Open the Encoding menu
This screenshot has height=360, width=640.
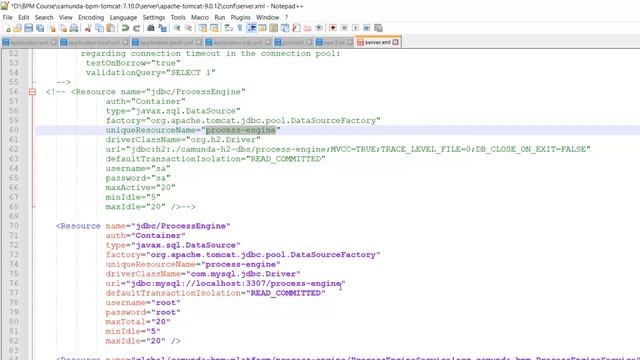[91, 18]
